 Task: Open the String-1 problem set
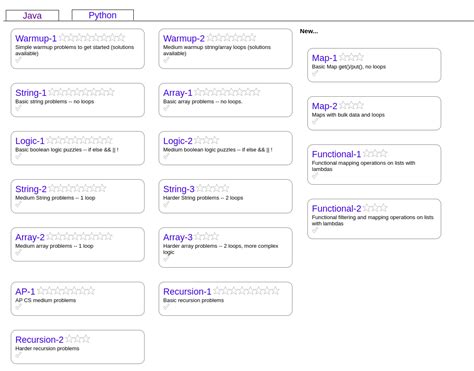coord(31,93)
